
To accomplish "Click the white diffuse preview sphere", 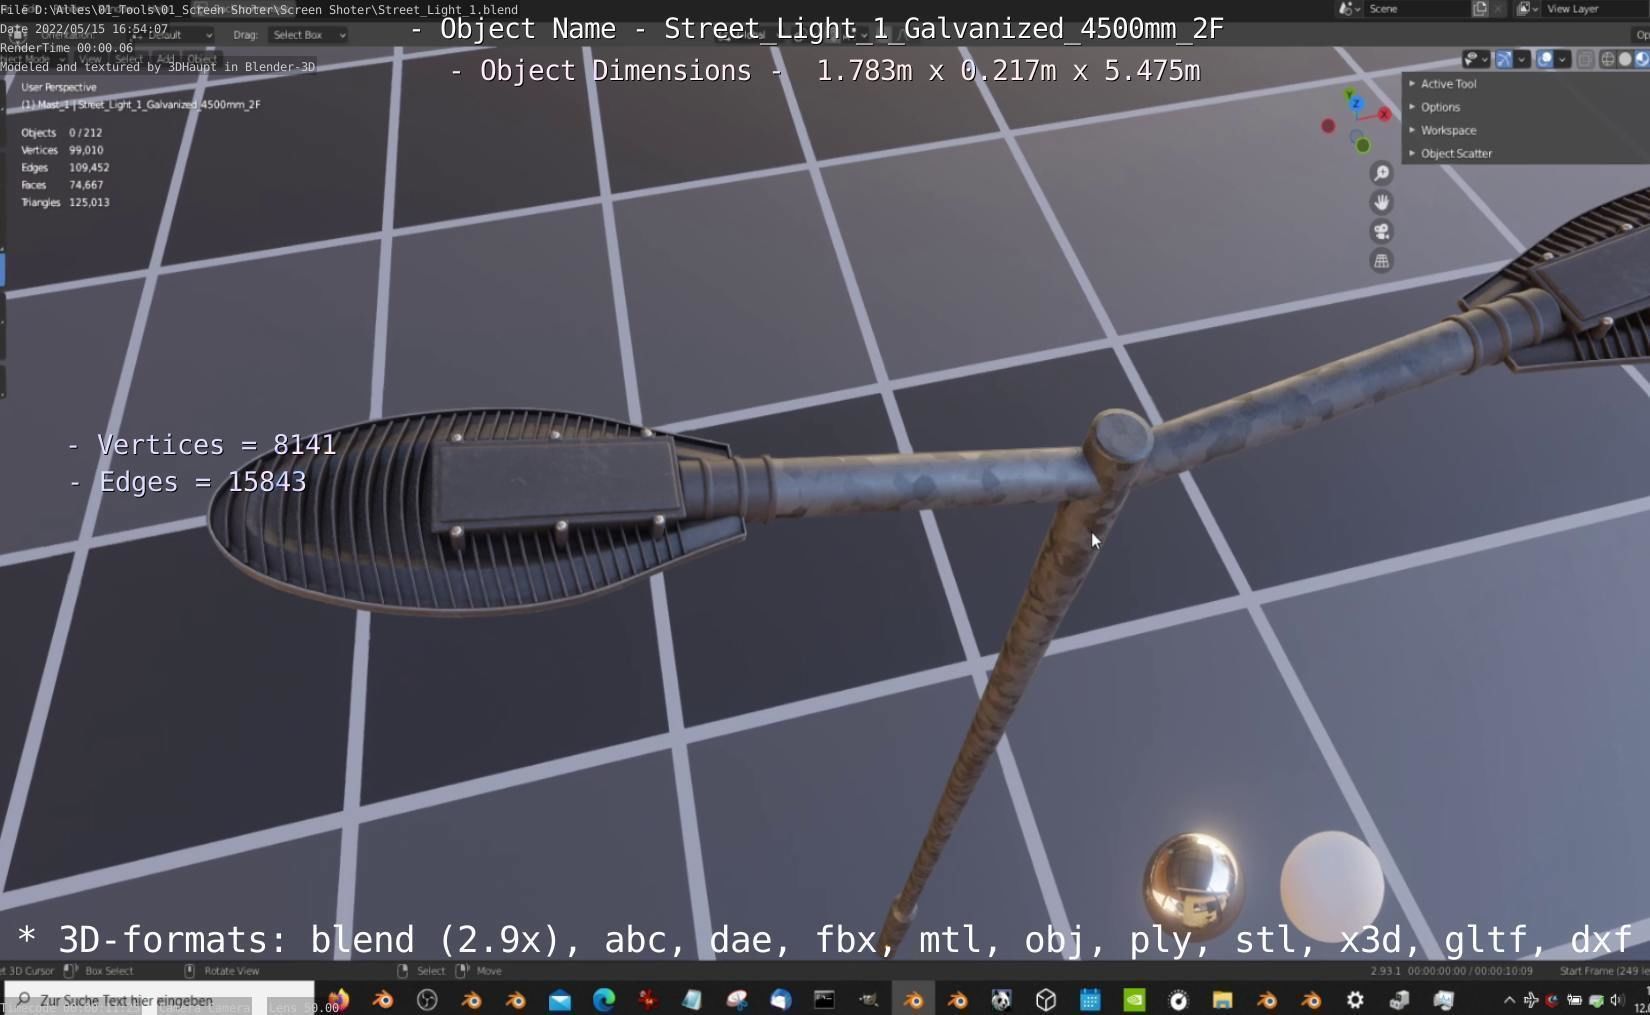I will click(x=1332, y=884).
